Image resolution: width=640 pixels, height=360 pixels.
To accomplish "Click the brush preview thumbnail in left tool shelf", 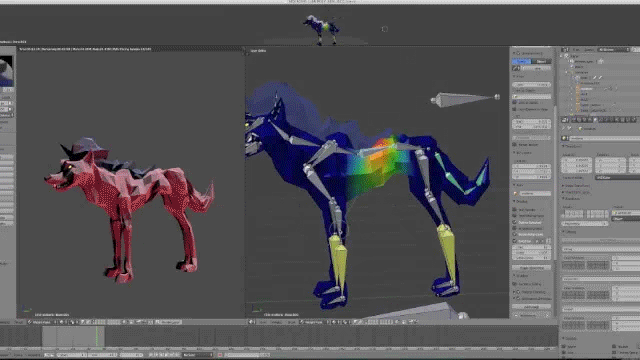I will 6,71.
